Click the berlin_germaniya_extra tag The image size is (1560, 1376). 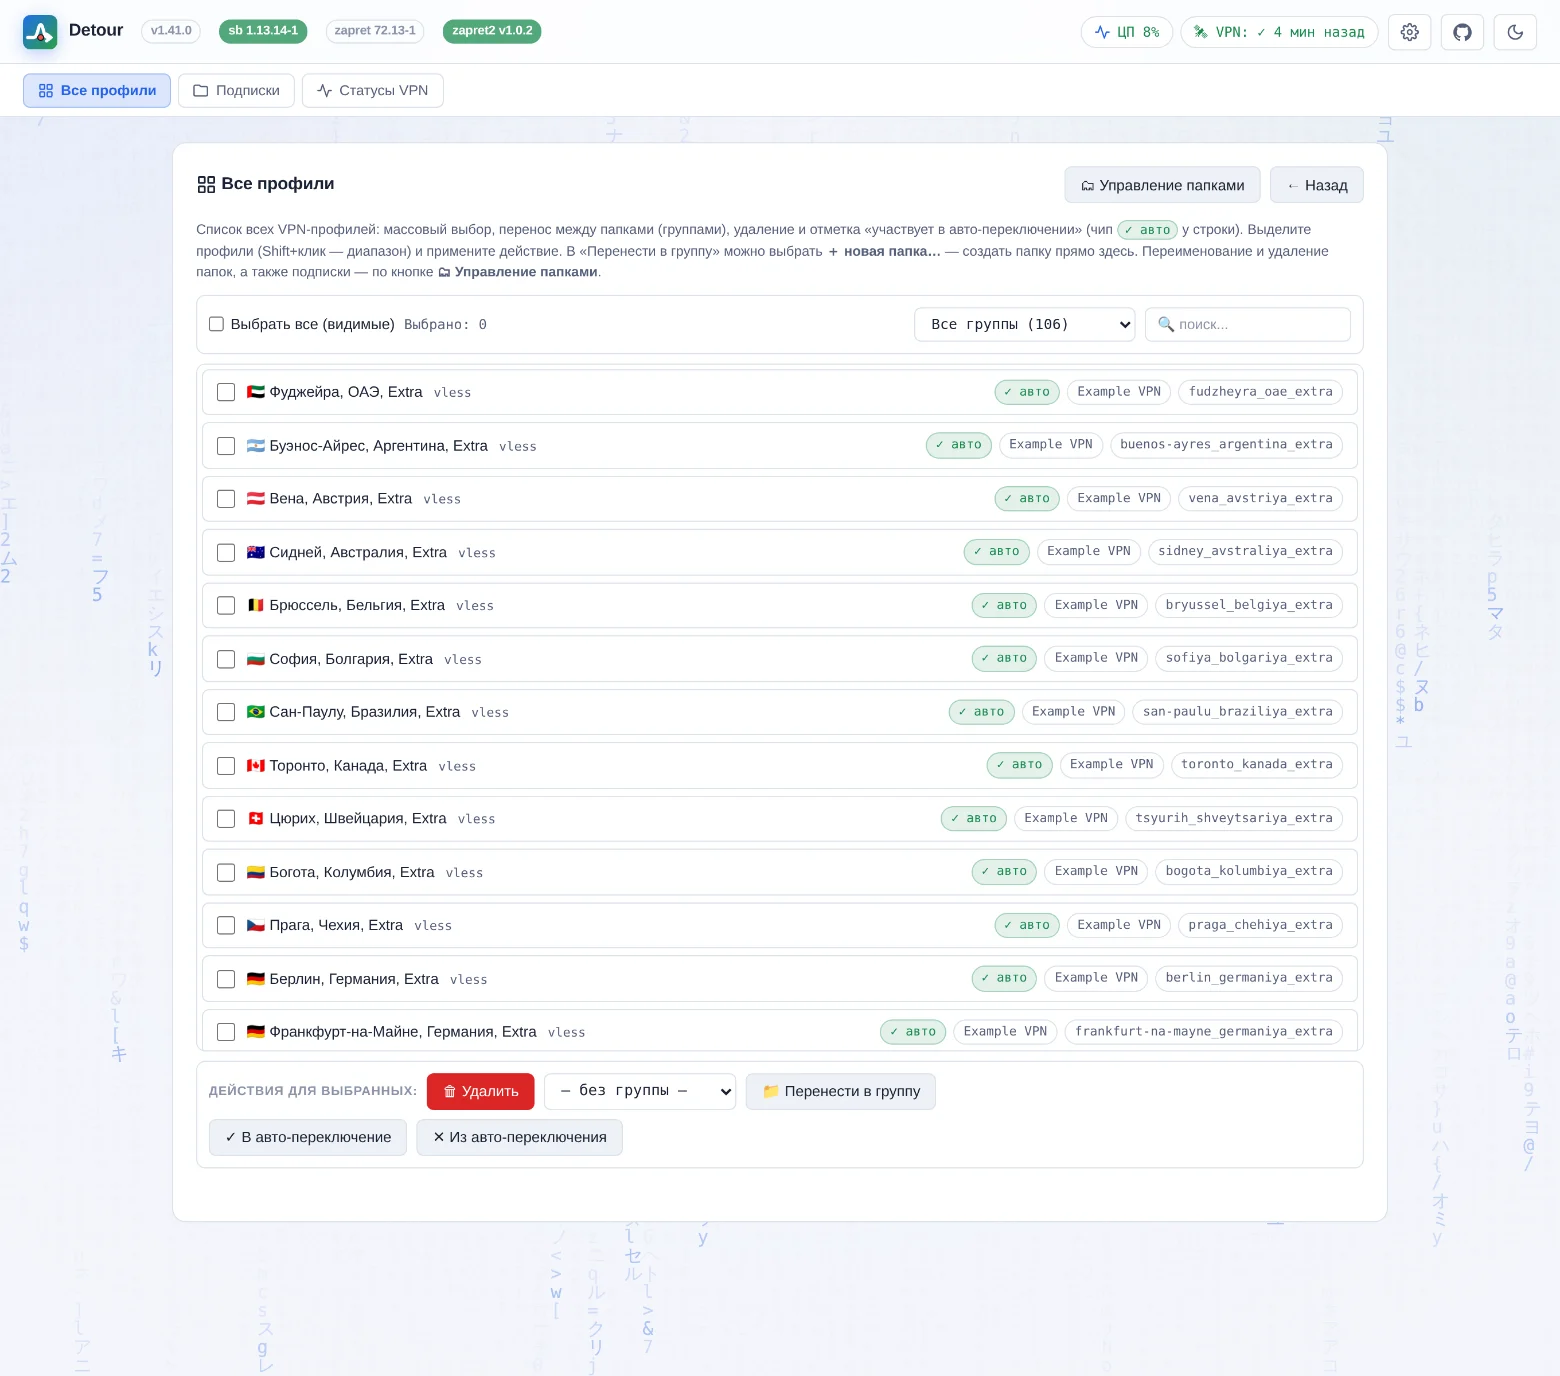click(x=1249, y=978)
